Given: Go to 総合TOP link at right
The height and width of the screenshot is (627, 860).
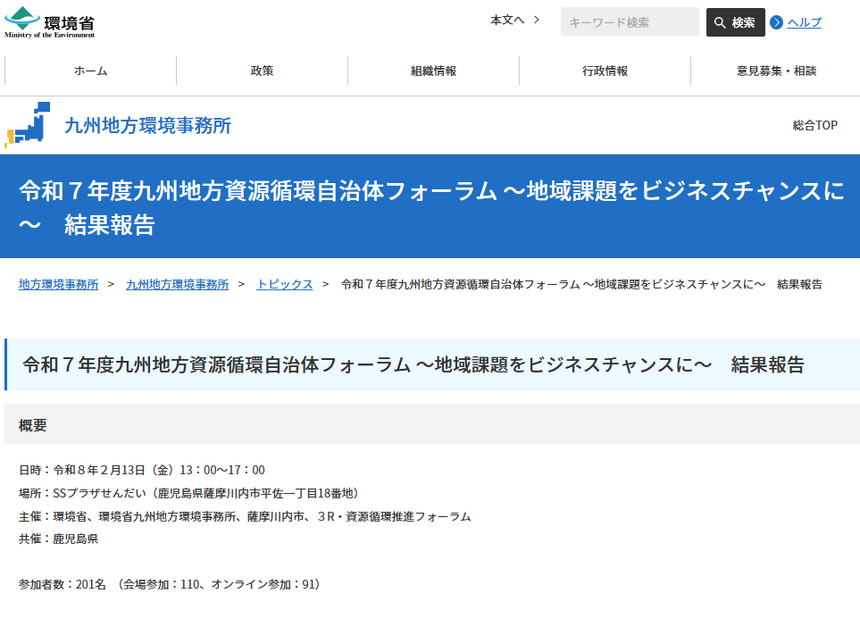Looking at the screenshot, I should tap(814, 125).
